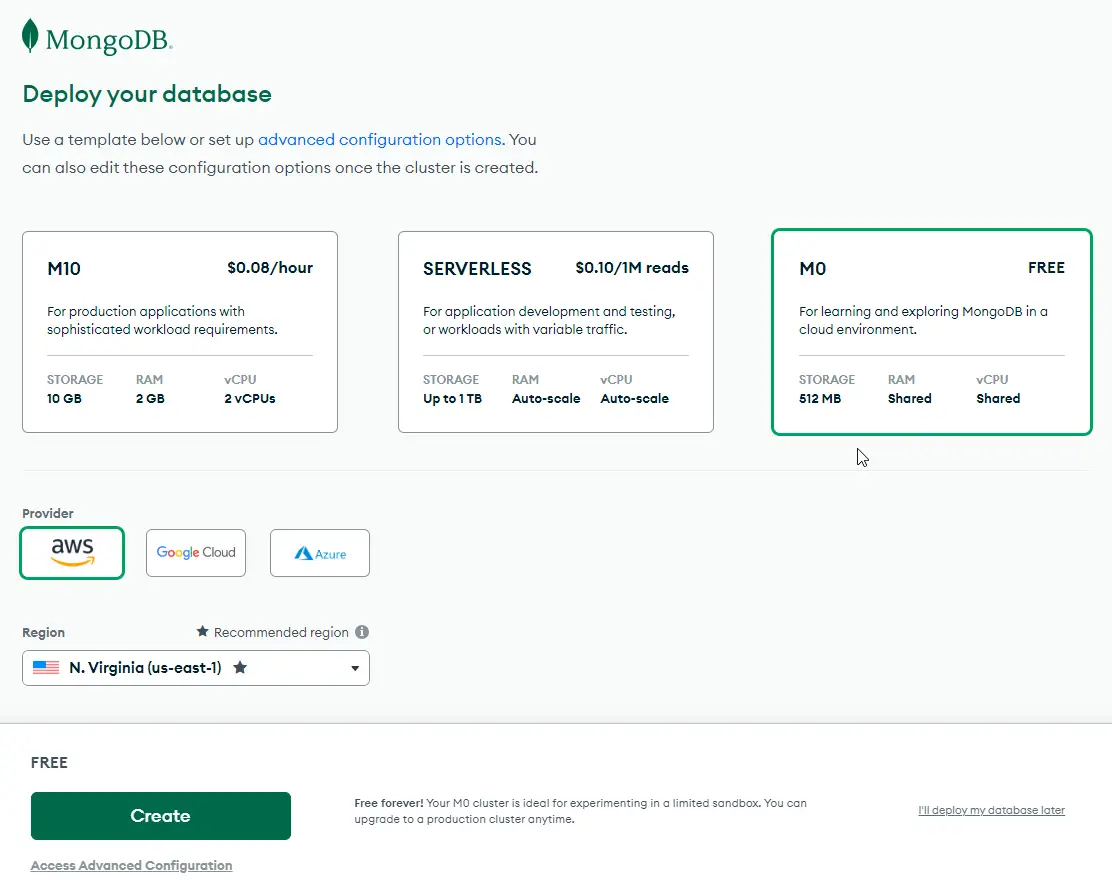Click the 2 vCPUs value
The width and height of the screenshot is (1112, 890).
click(x=250, y=399)
